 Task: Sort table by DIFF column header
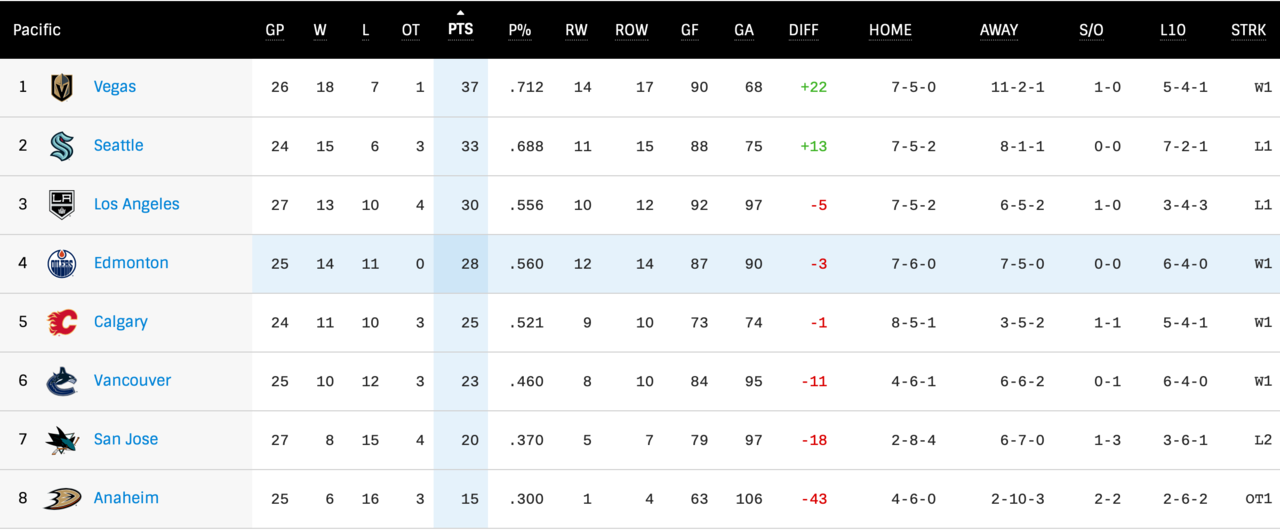tap(803, 30)
